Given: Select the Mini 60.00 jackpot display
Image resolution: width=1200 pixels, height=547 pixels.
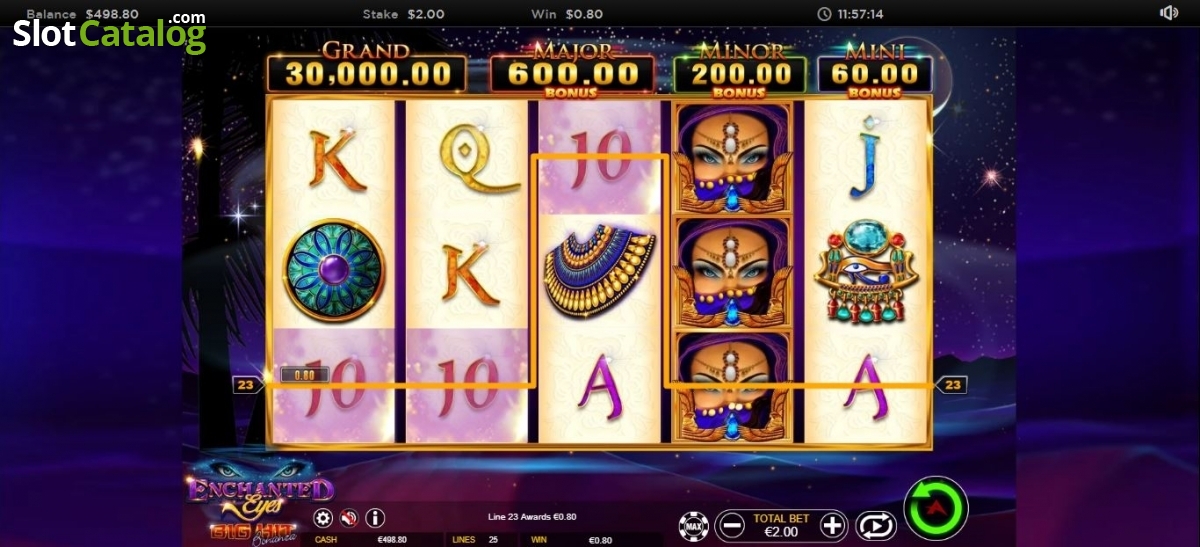Looking at the screenshot, I should point(875,70).
